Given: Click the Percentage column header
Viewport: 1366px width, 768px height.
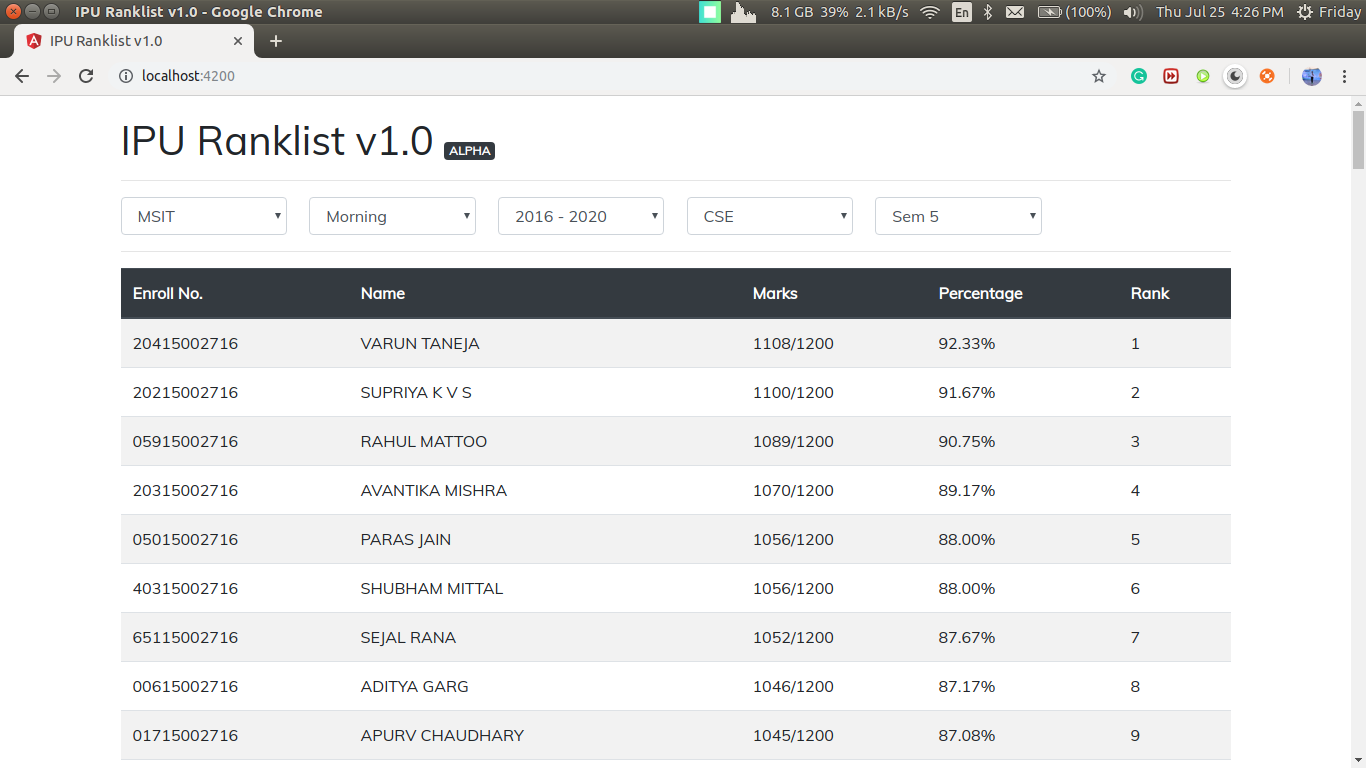Looking at the screenshot, I should pos(981,293).
